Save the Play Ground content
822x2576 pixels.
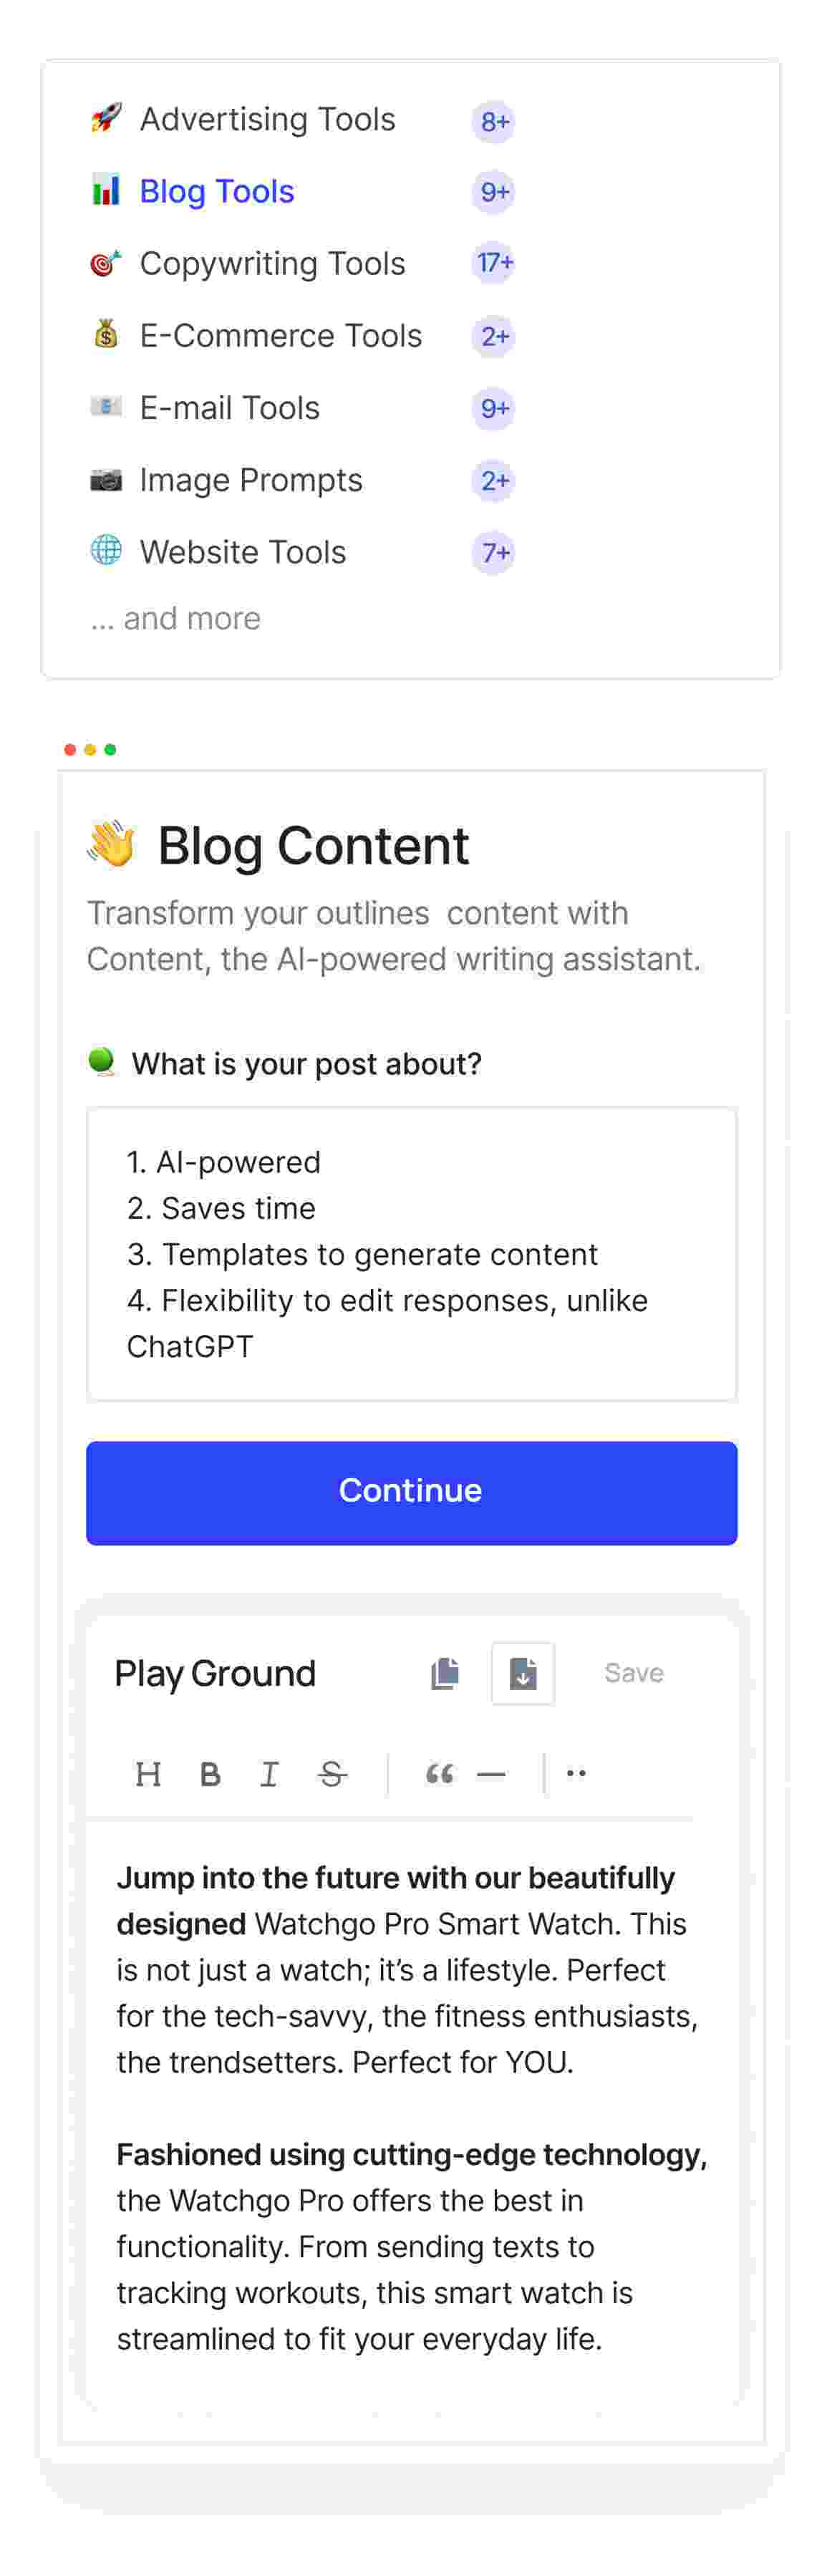point(633,1672)
